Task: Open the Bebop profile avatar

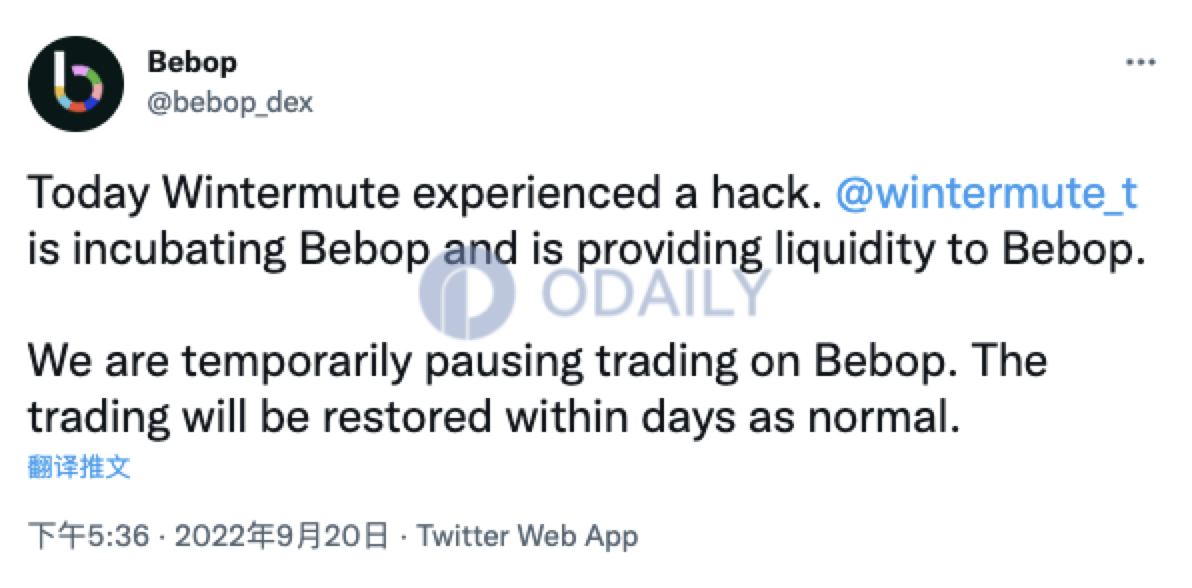Action: point(75,84)
